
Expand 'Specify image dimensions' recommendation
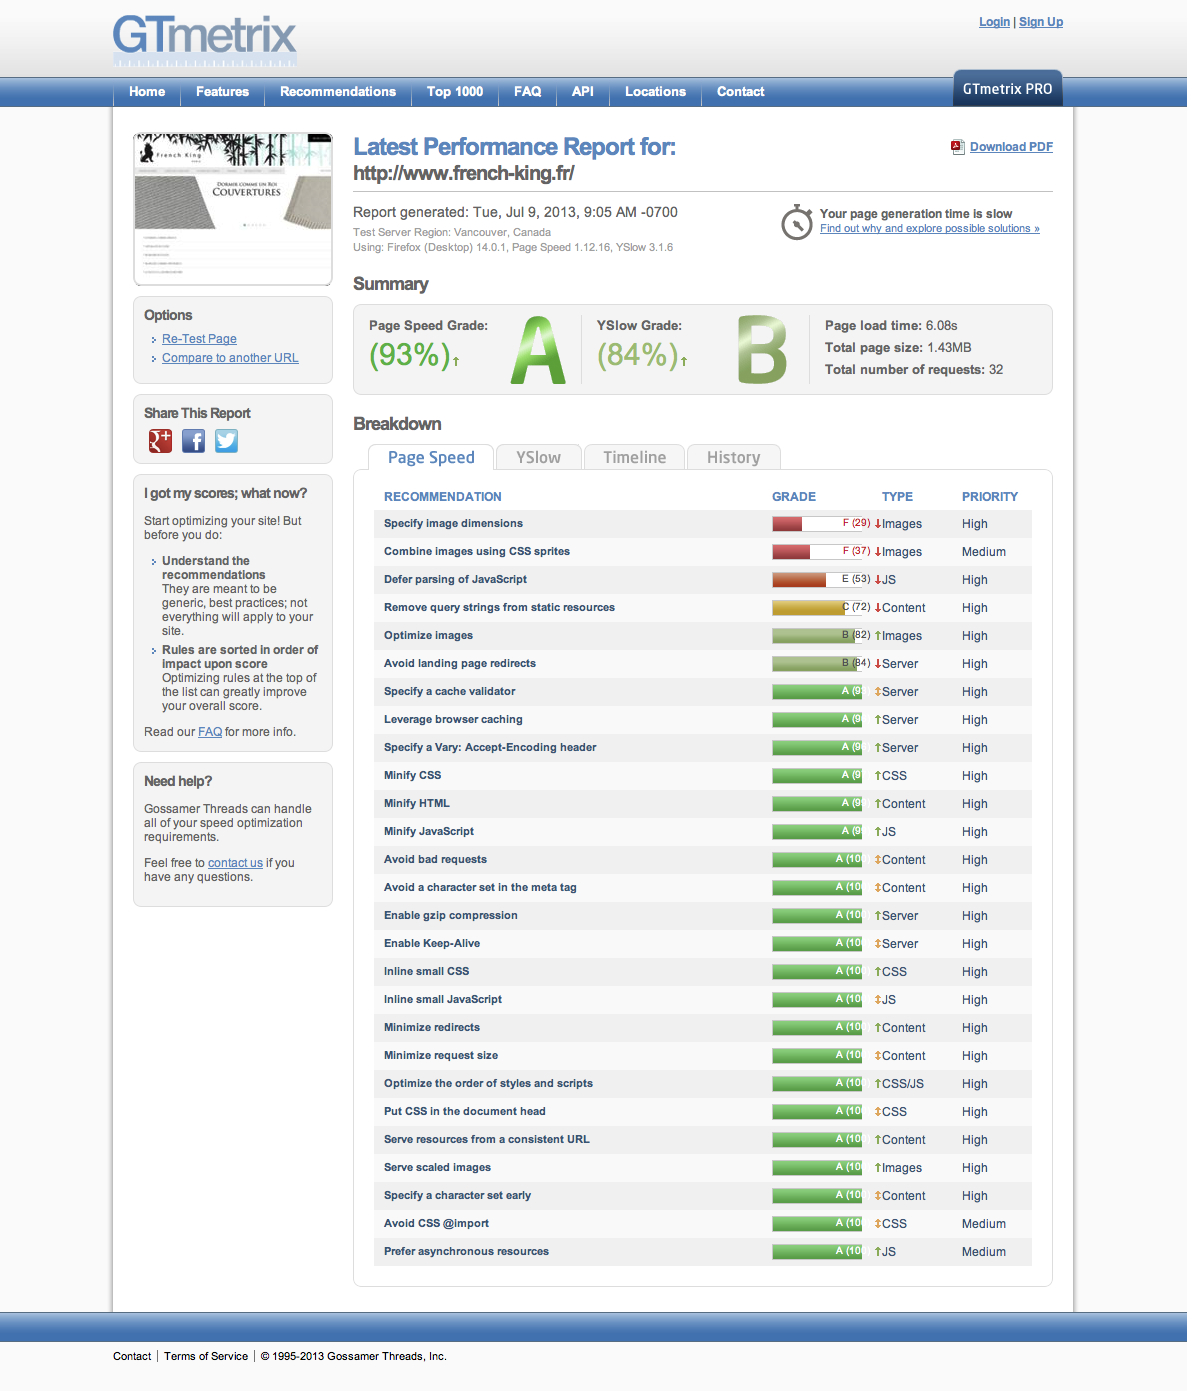[703, 524]
